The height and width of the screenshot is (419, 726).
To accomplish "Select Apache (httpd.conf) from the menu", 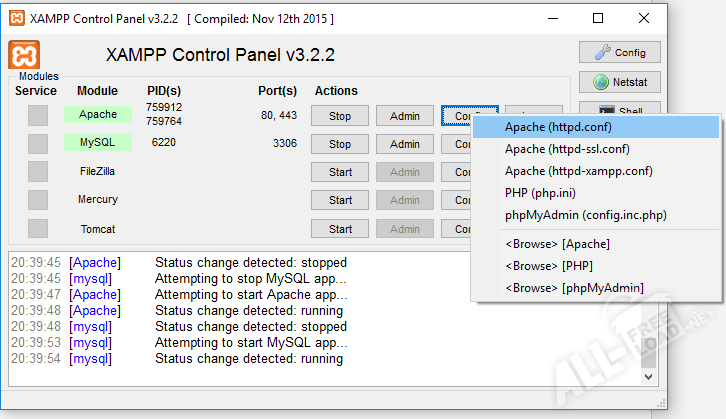I will tap(558, 127).
